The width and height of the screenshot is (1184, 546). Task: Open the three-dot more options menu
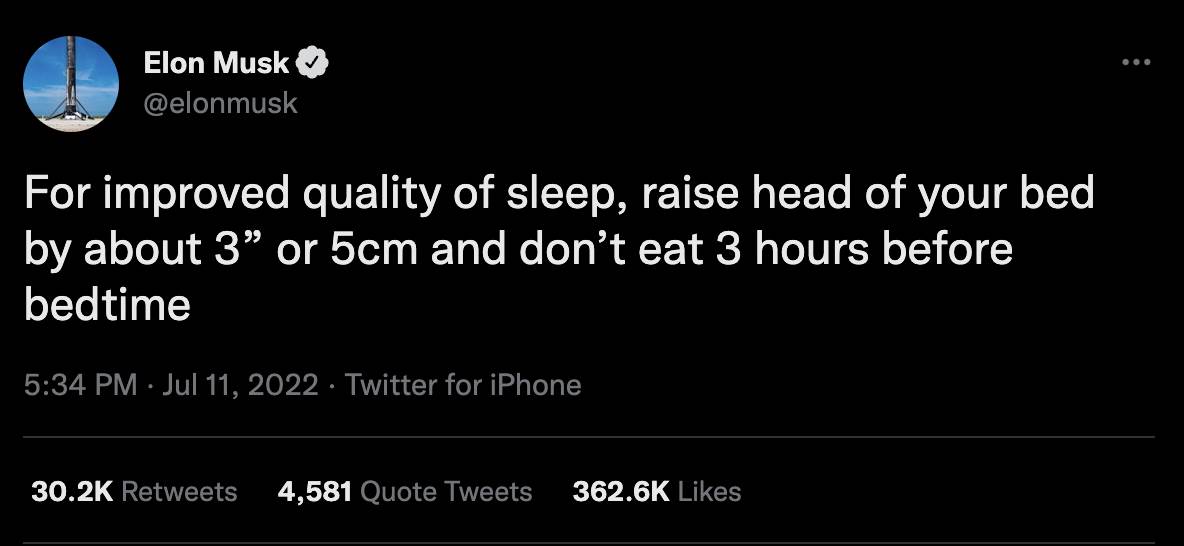(1137, 63)
